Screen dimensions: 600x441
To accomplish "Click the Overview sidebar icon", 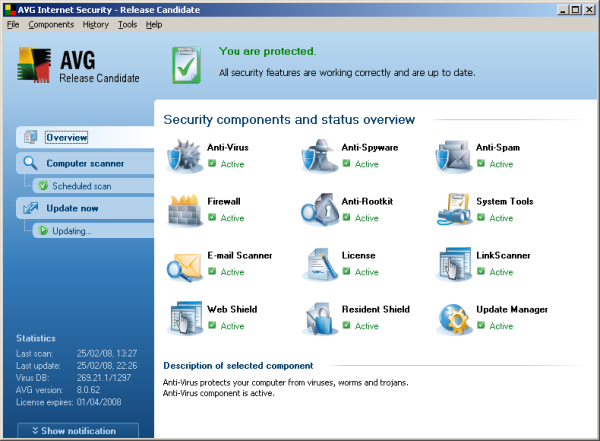I will (x=30, y=137).
